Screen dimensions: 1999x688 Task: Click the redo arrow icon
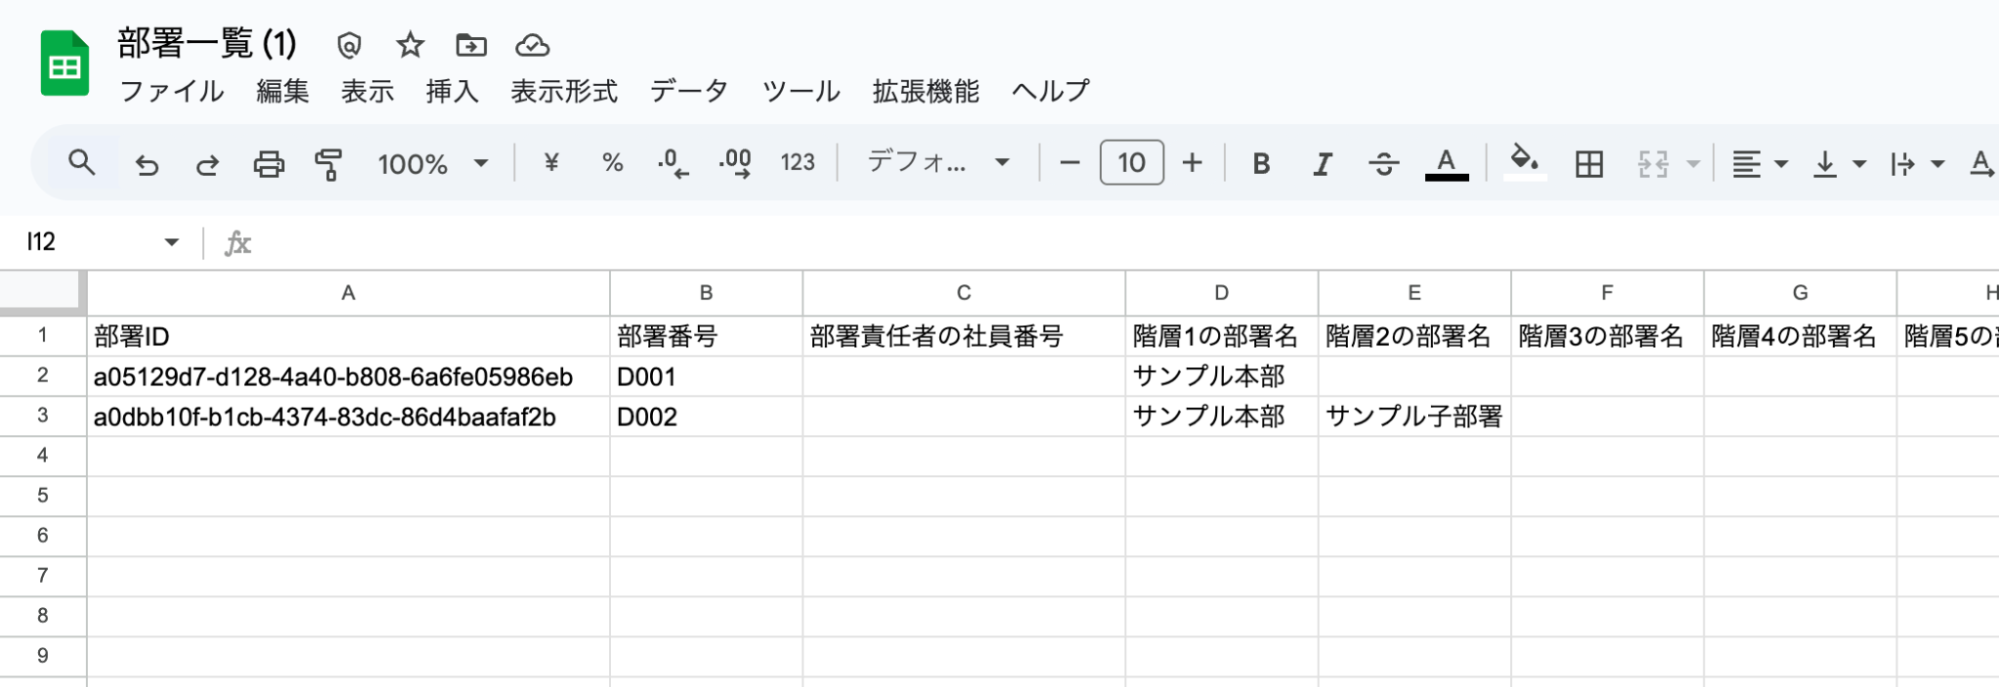[207, 164]
